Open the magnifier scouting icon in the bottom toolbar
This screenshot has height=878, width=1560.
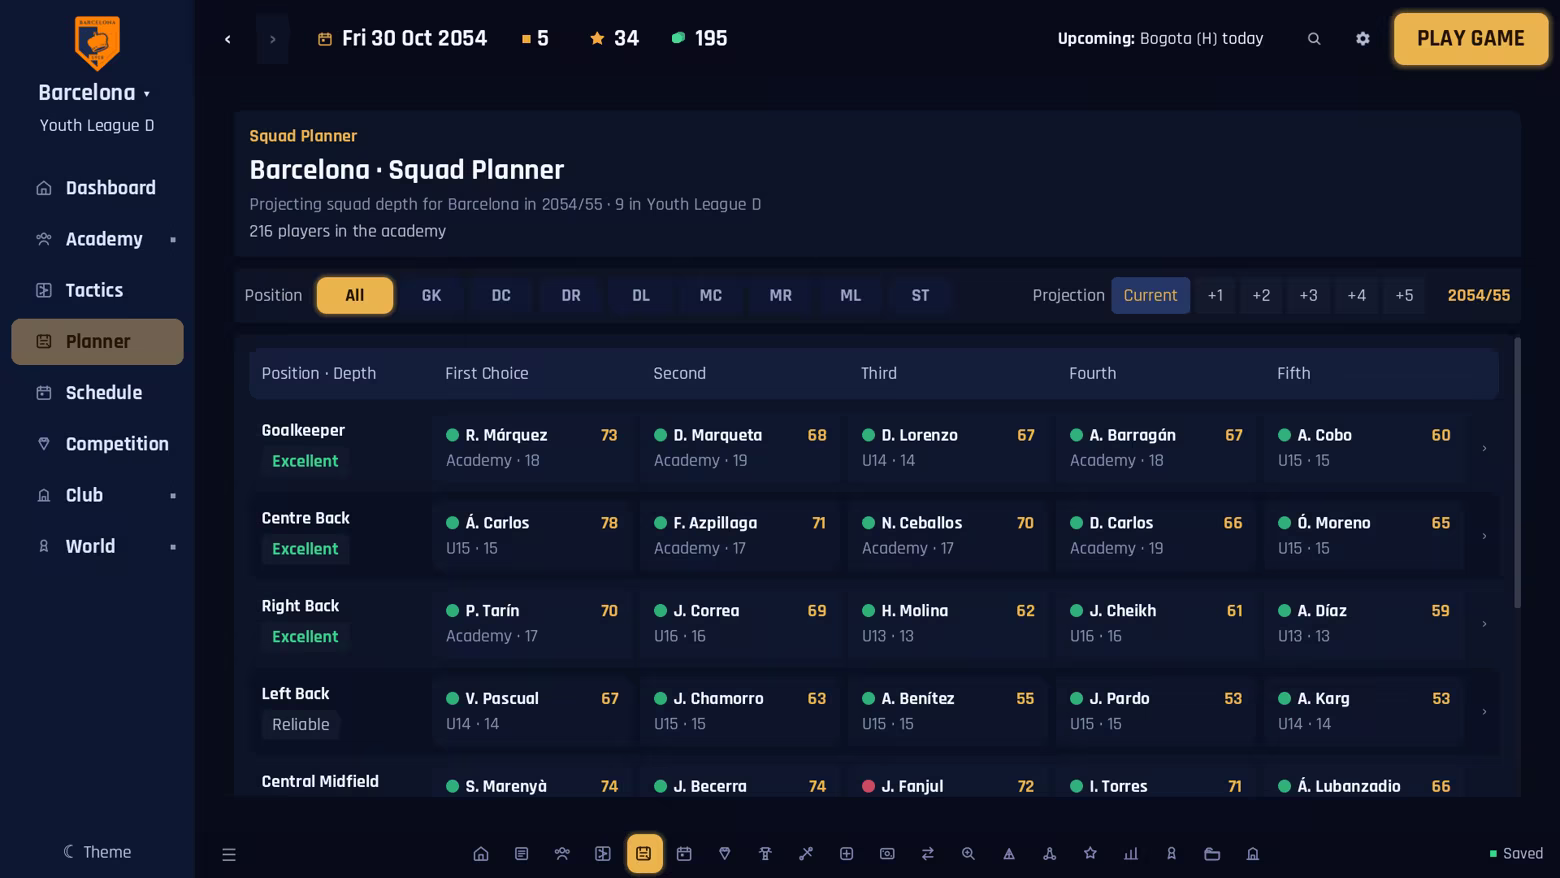tap(968, 854)
